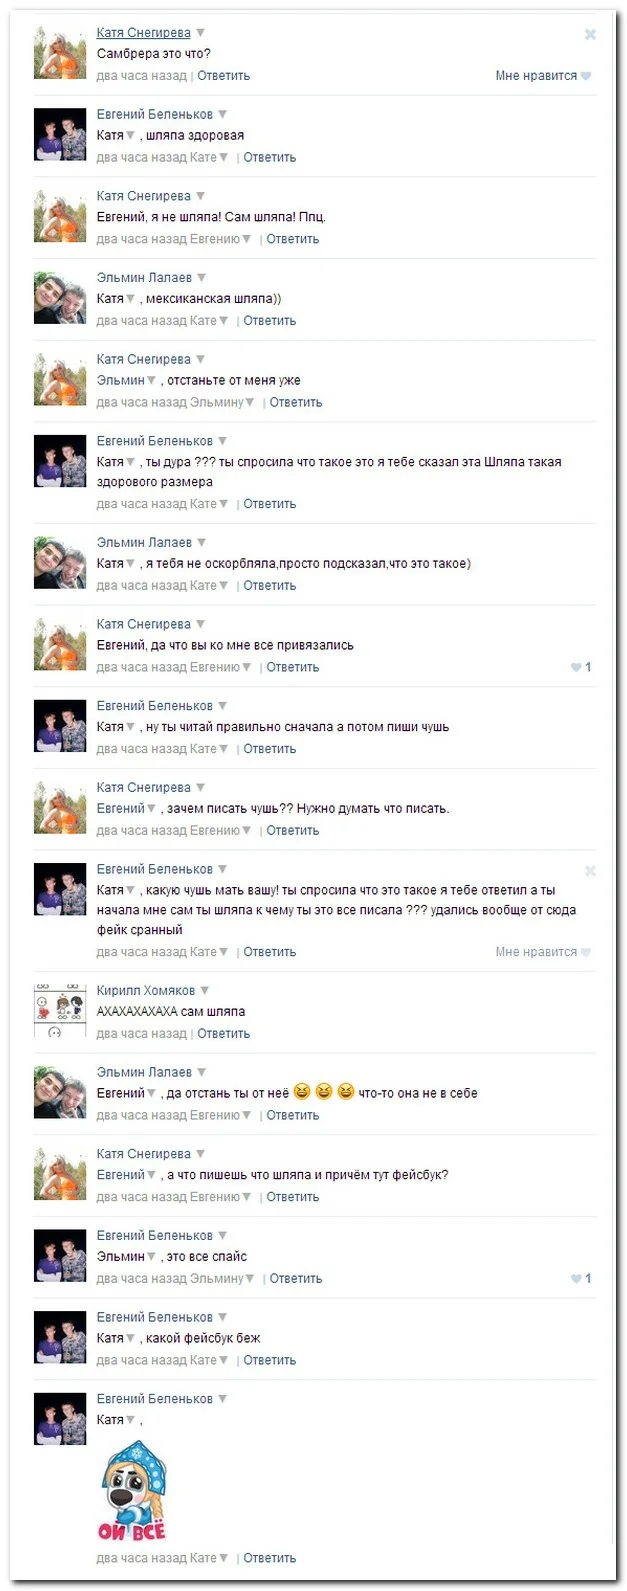The height and width of the screenshot is (1591, 627).
Task: Expand arrow next to first Катя Снегирева name
Action: tap(201, 33)
